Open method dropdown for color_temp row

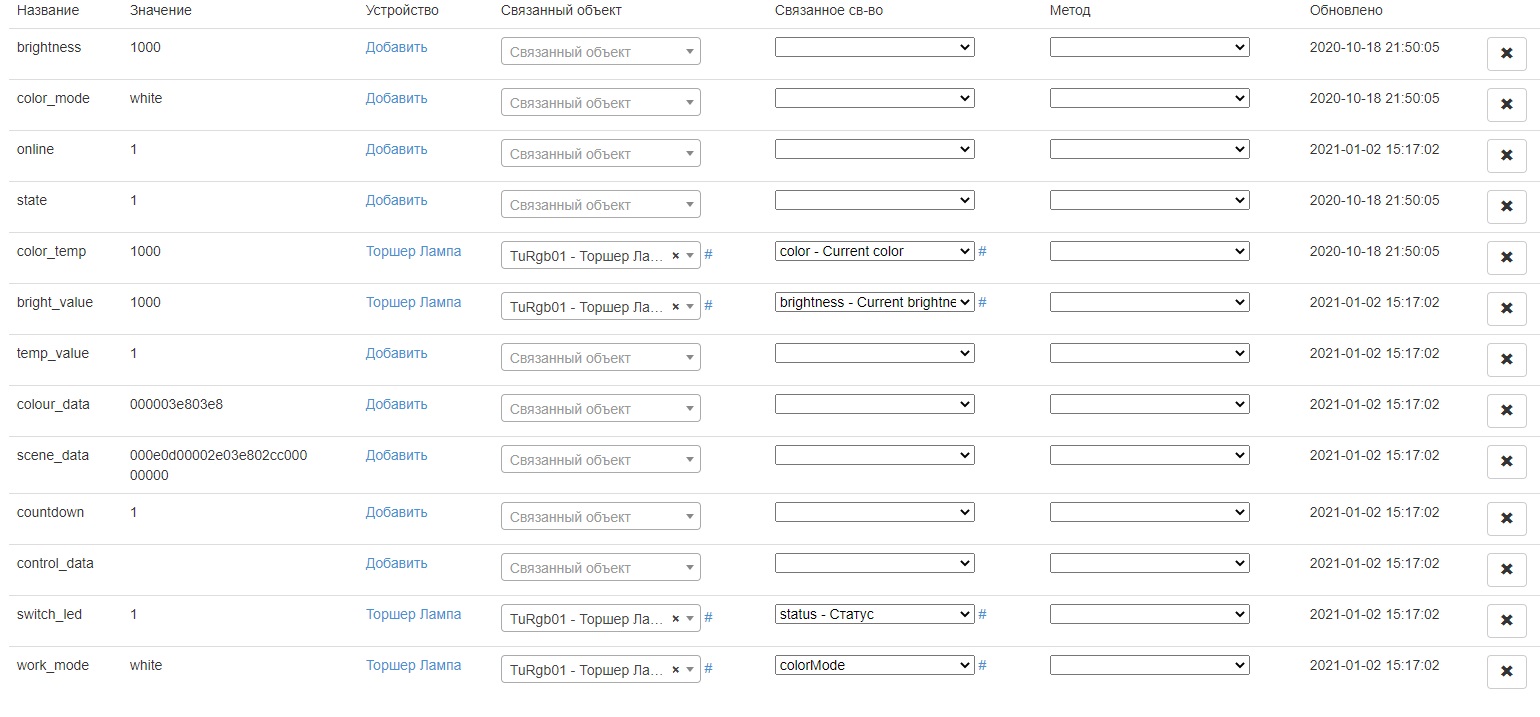pos(1149,251)
